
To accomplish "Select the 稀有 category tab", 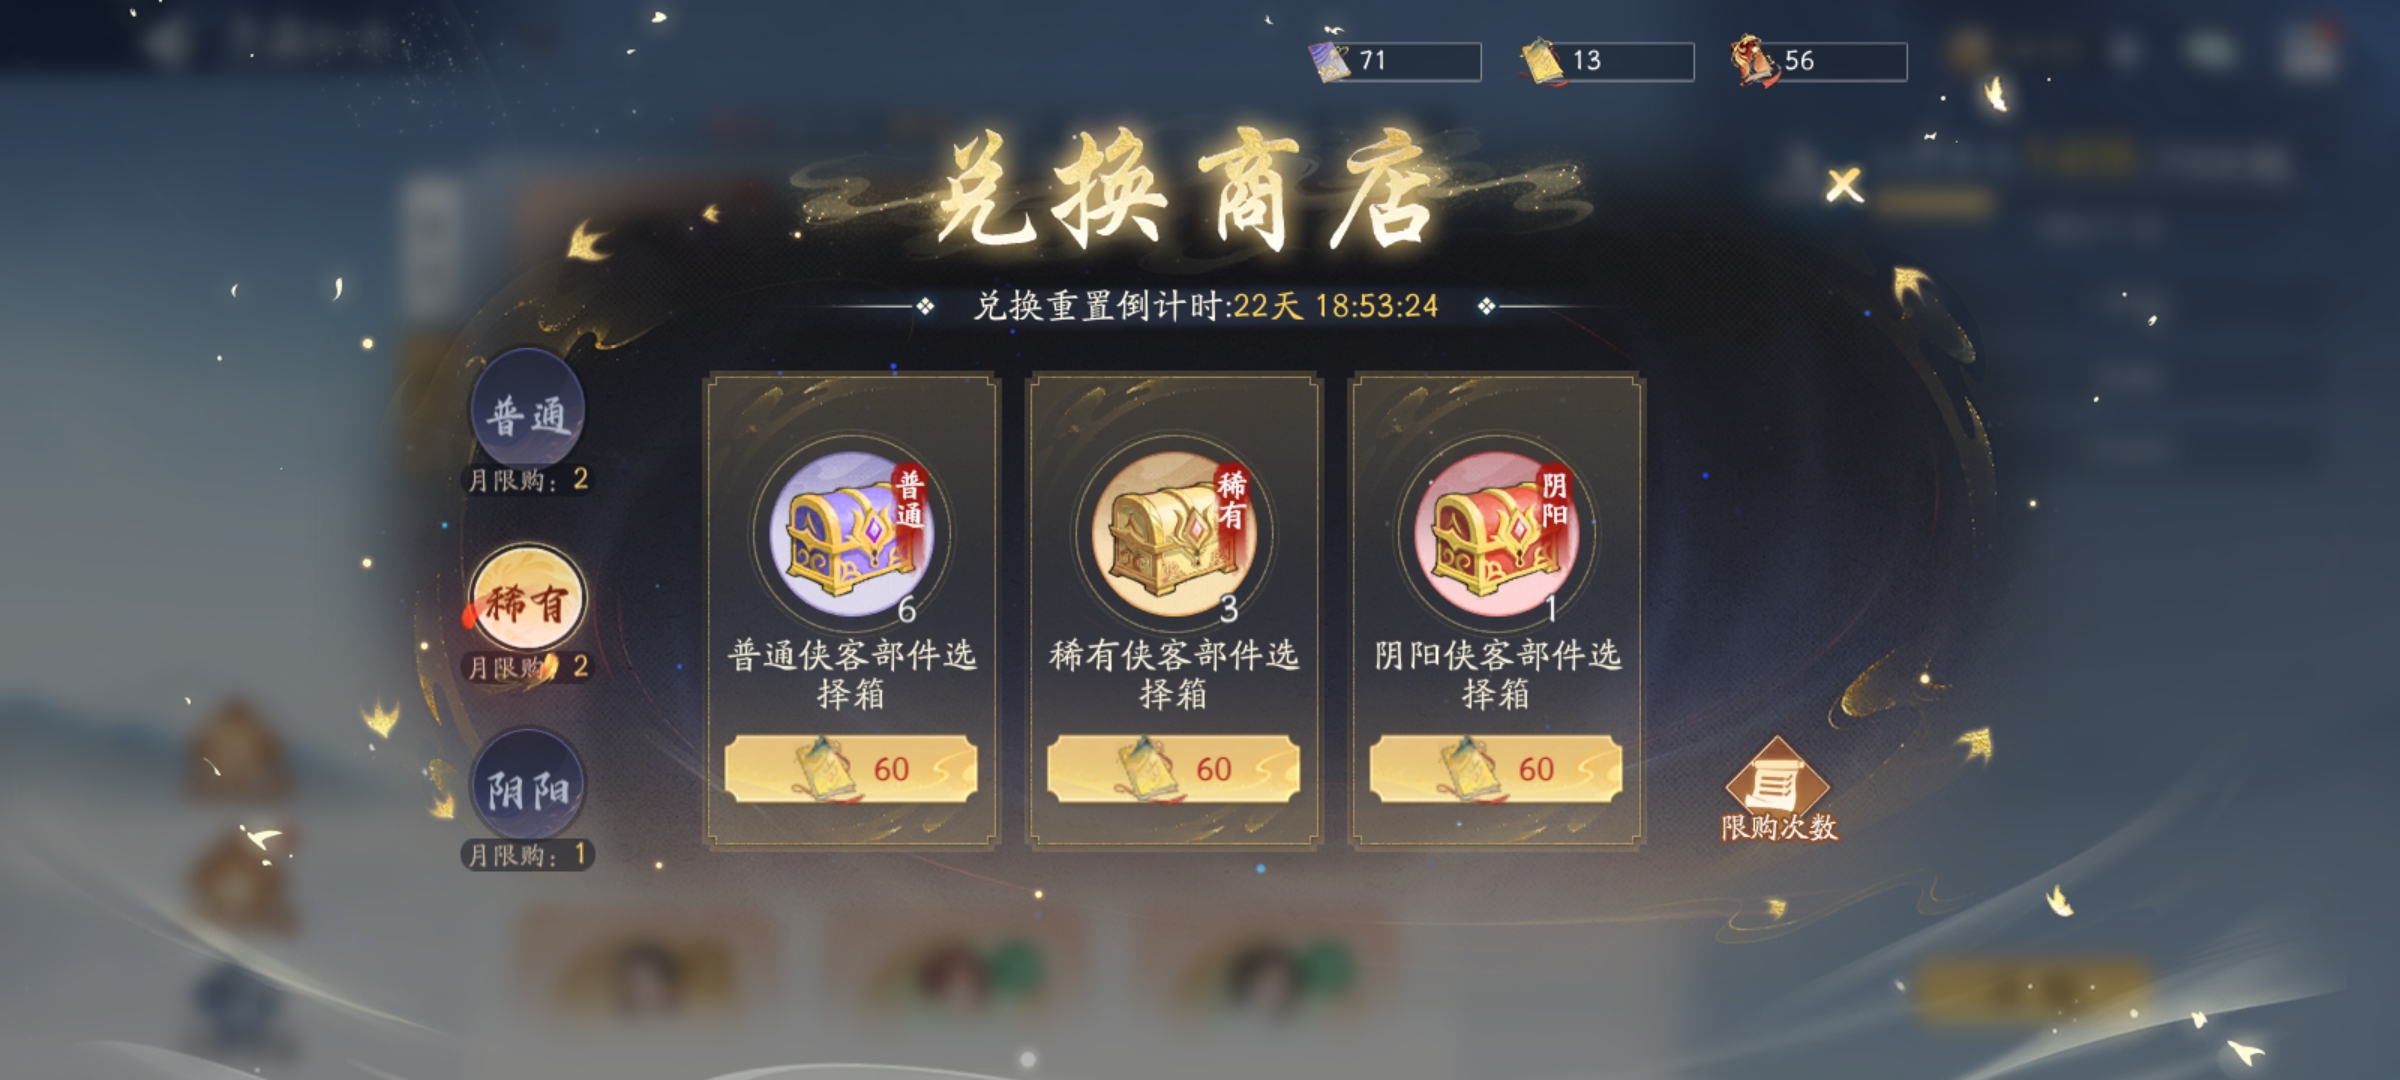I will coord(527,600).
